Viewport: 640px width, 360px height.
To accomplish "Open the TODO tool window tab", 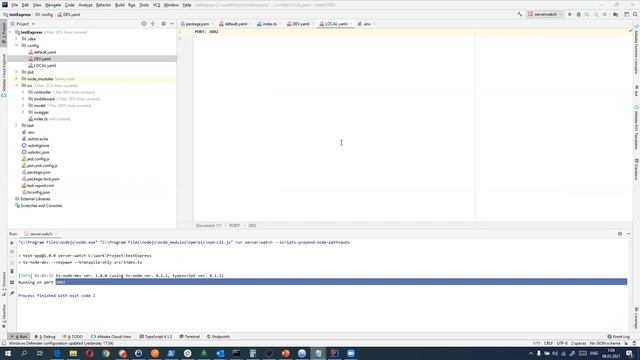I will pos(73,337).
